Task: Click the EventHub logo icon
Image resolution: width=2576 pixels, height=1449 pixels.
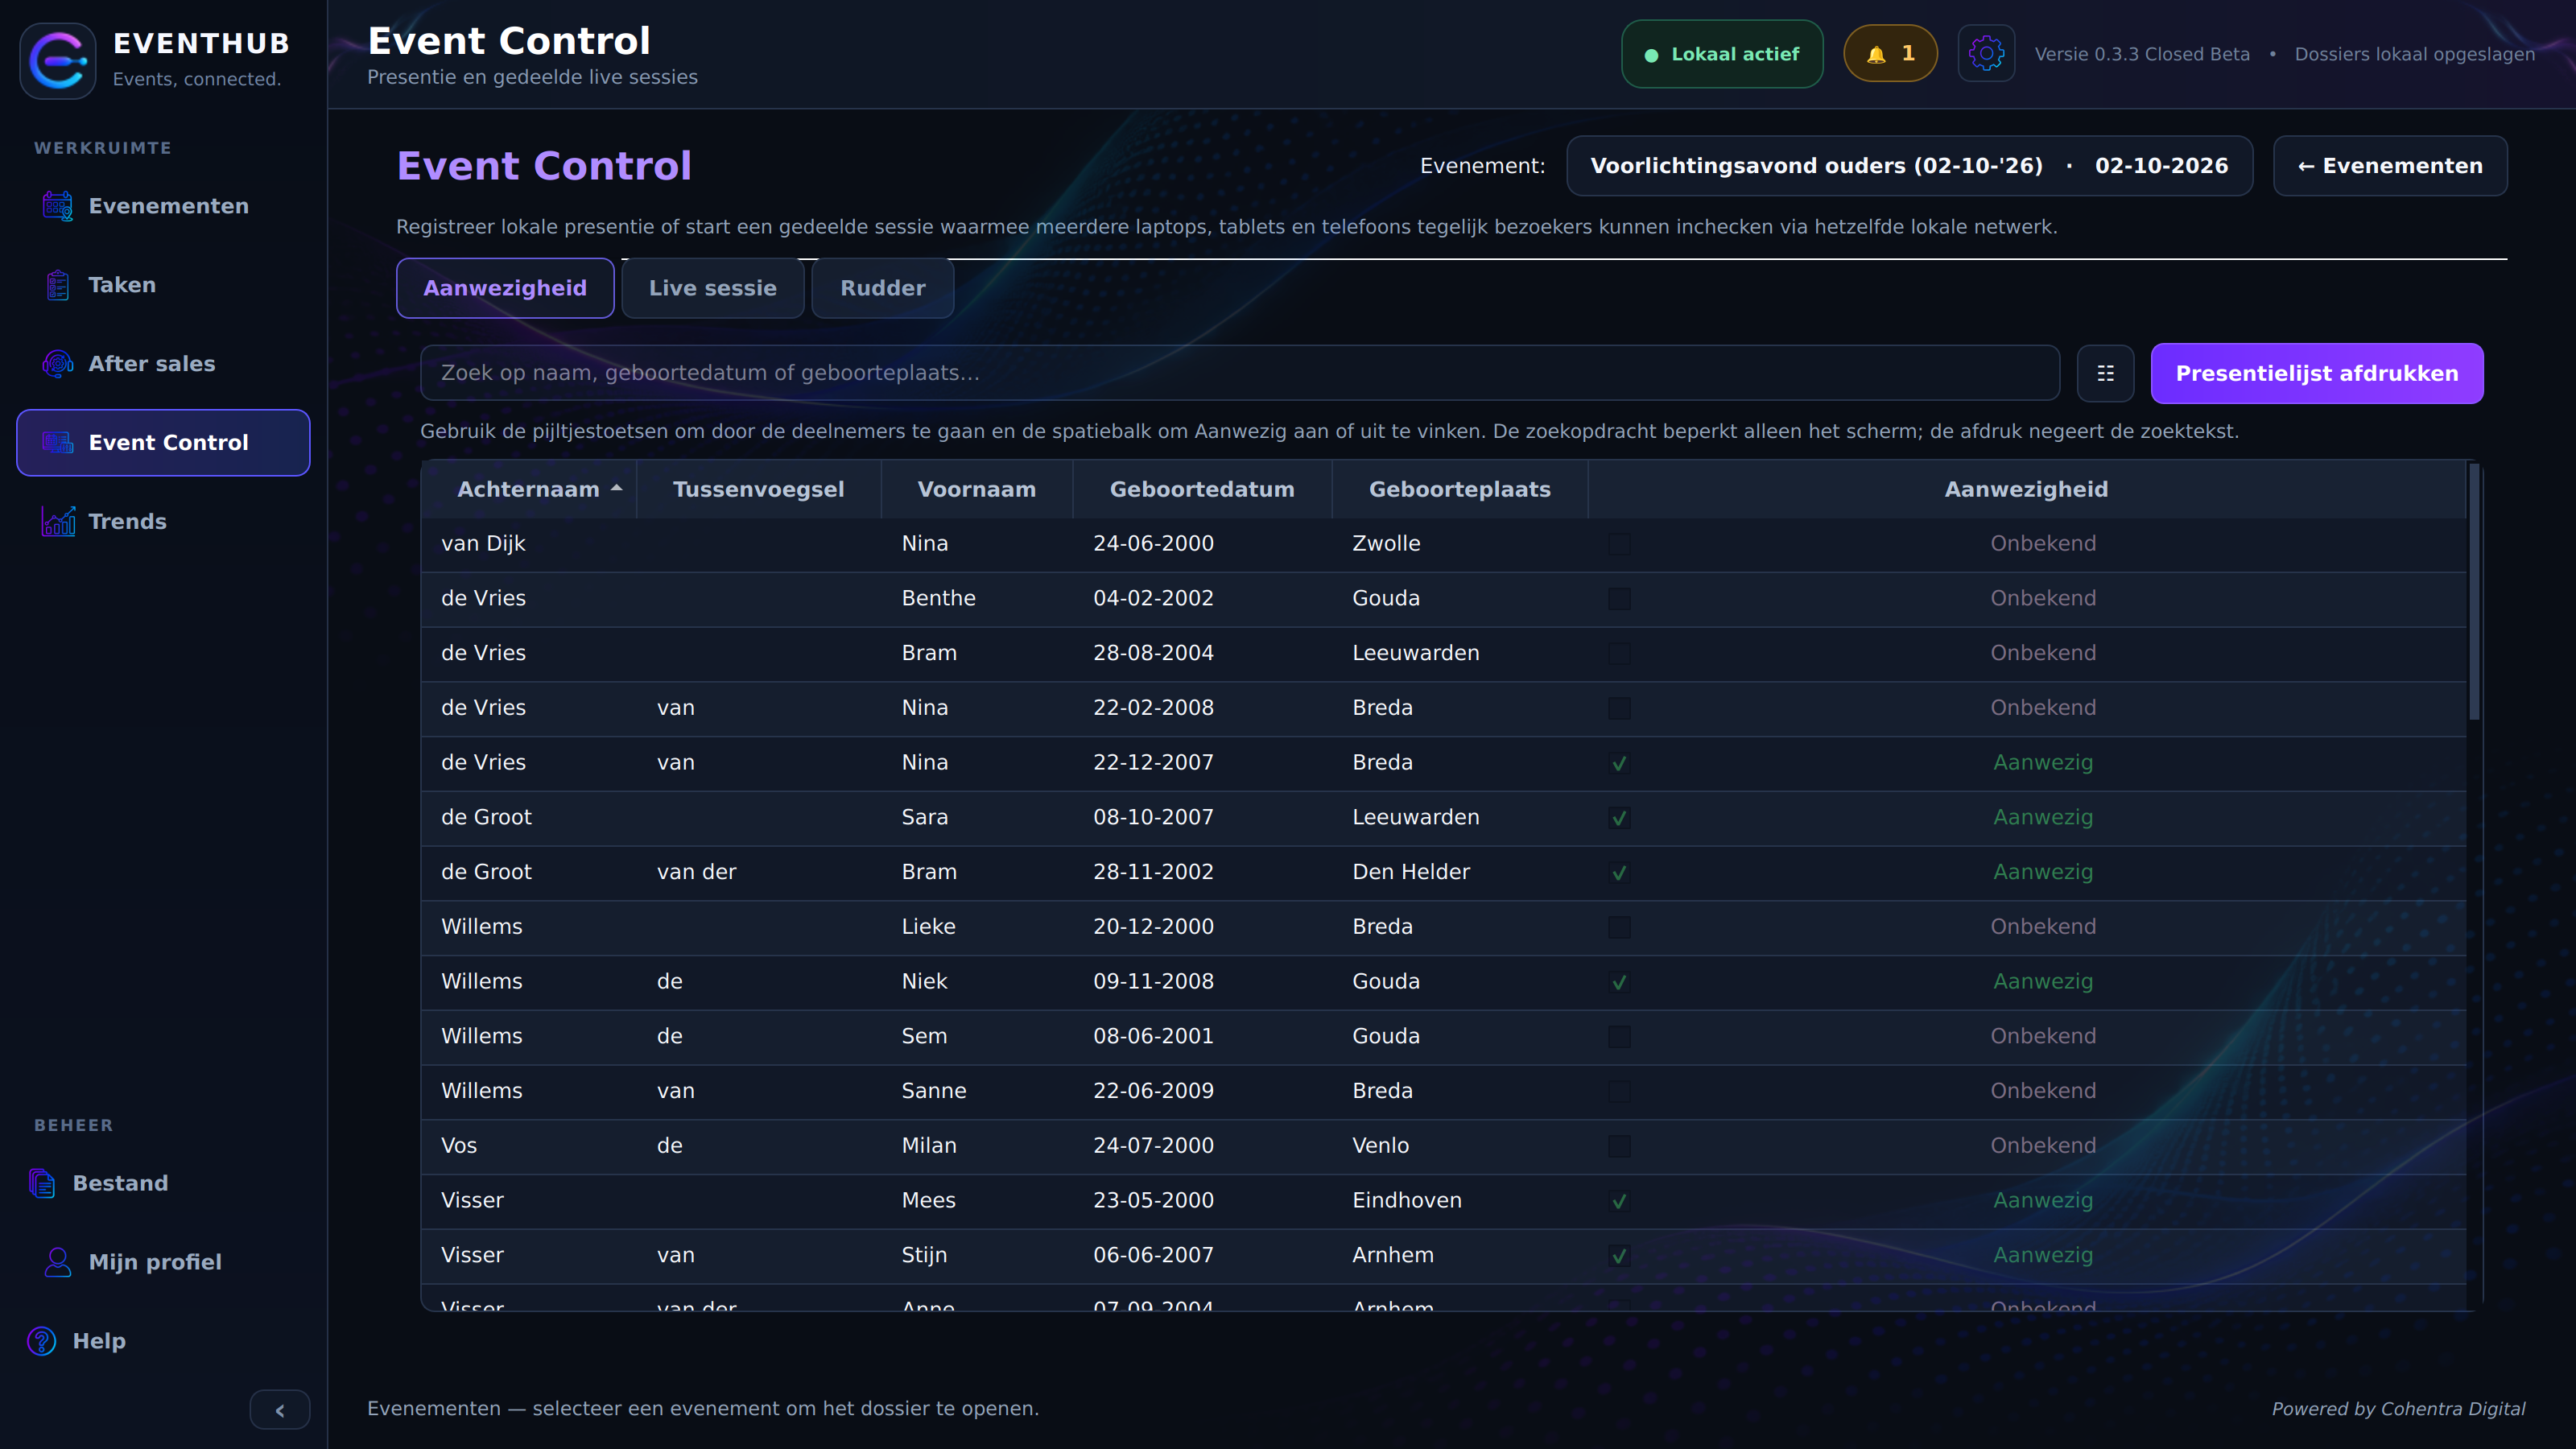Action: (x=58, y=60)
